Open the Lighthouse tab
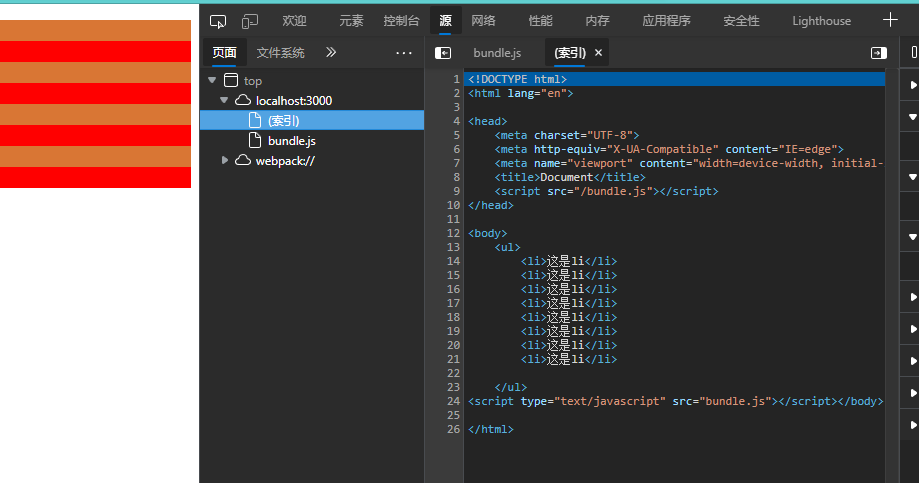 (x=822, y=21)
